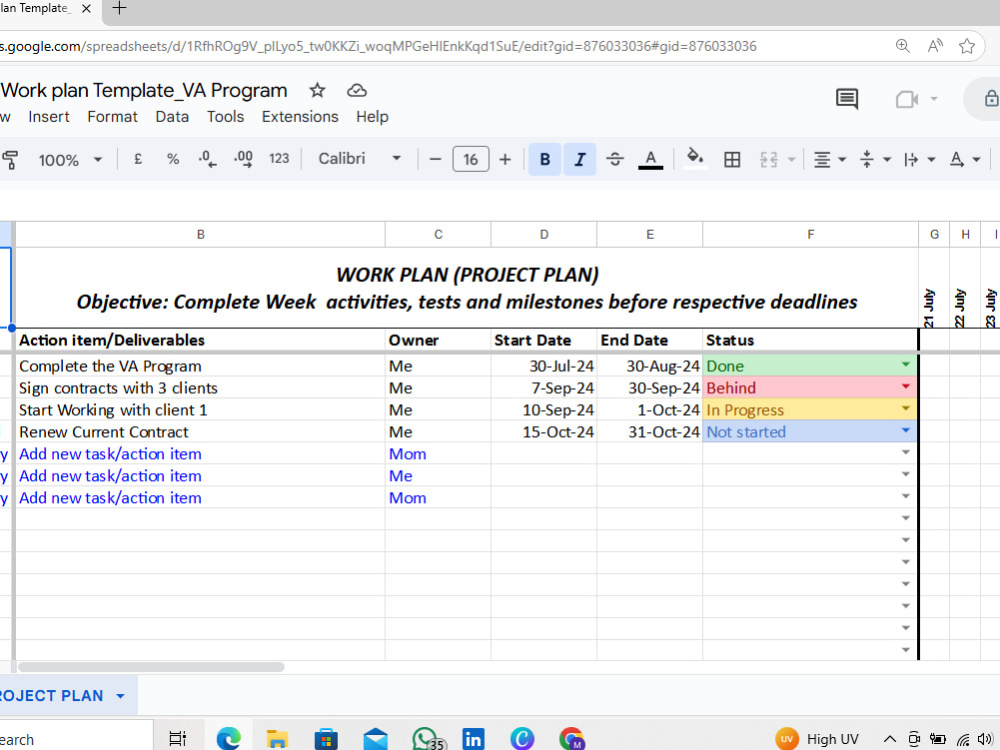Add page to favorites star
The height and width of the screenshot is (750, 1000).
967,46
